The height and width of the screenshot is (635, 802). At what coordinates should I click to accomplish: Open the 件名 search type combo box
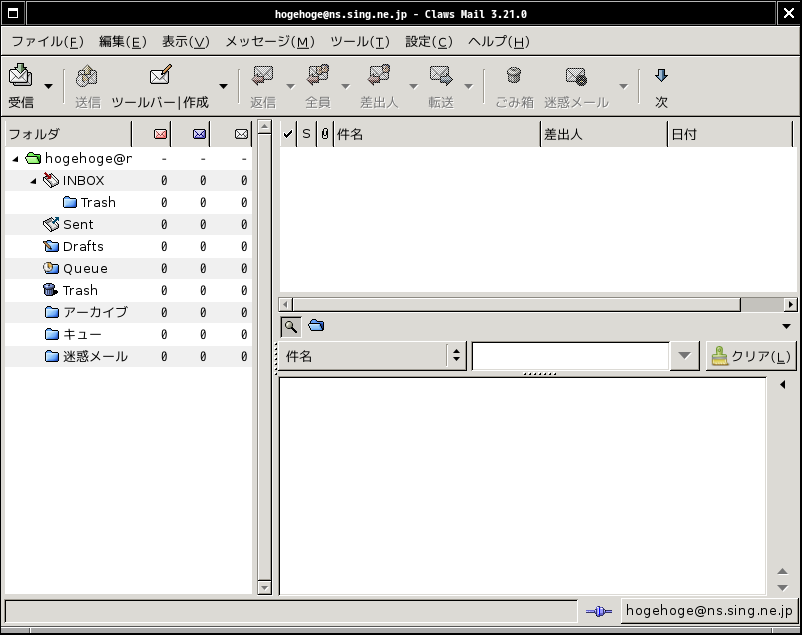(372, 356)
